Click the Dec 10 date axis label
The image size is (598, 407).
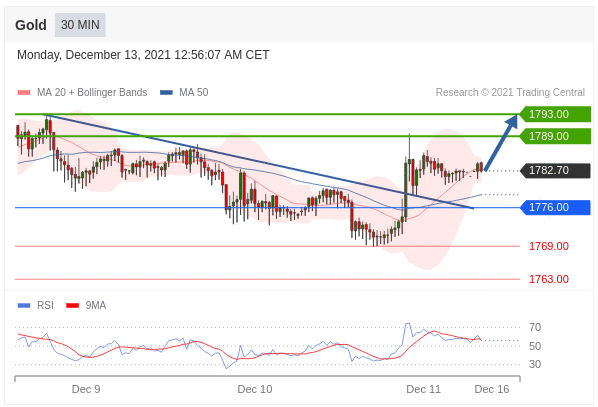click(255, 389)
